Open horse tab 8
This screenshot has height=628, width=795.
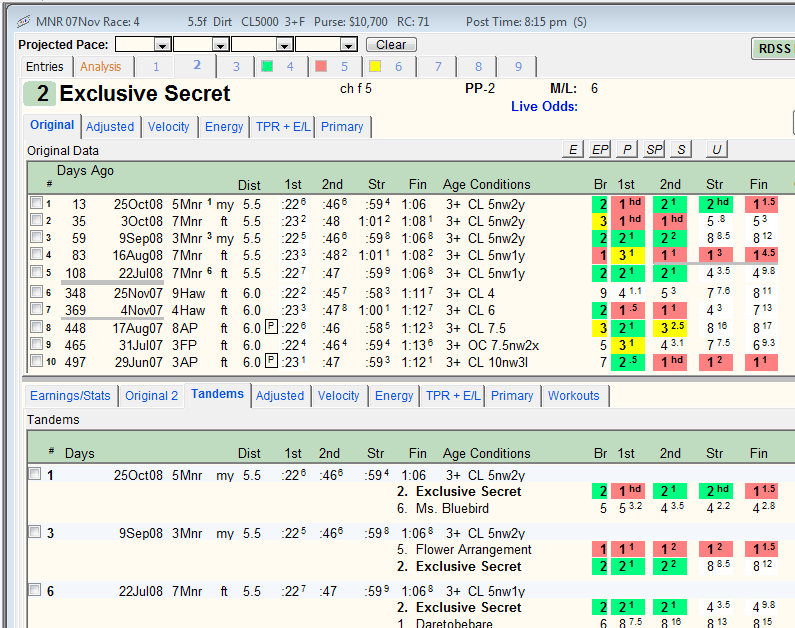coord(478,66)
